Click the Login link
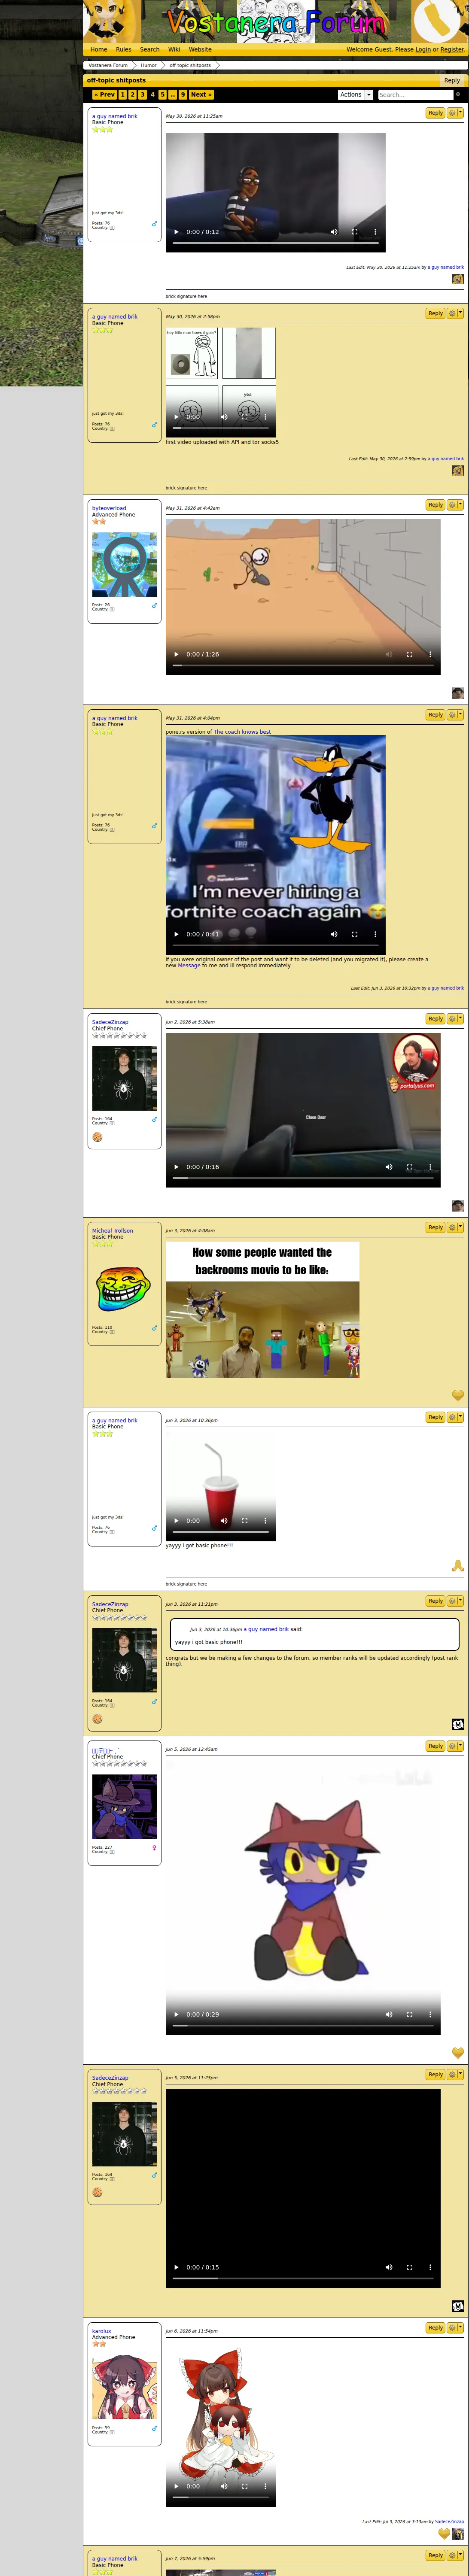 coord(423,49)
